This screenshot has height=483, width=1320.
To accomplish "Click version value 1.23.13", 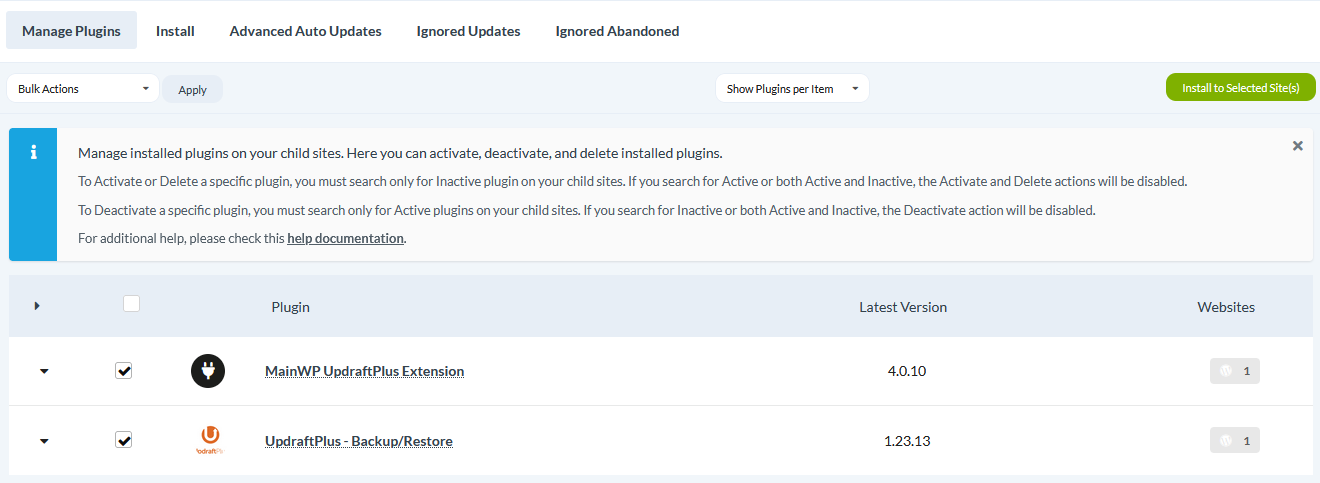I will click(907, 440).
